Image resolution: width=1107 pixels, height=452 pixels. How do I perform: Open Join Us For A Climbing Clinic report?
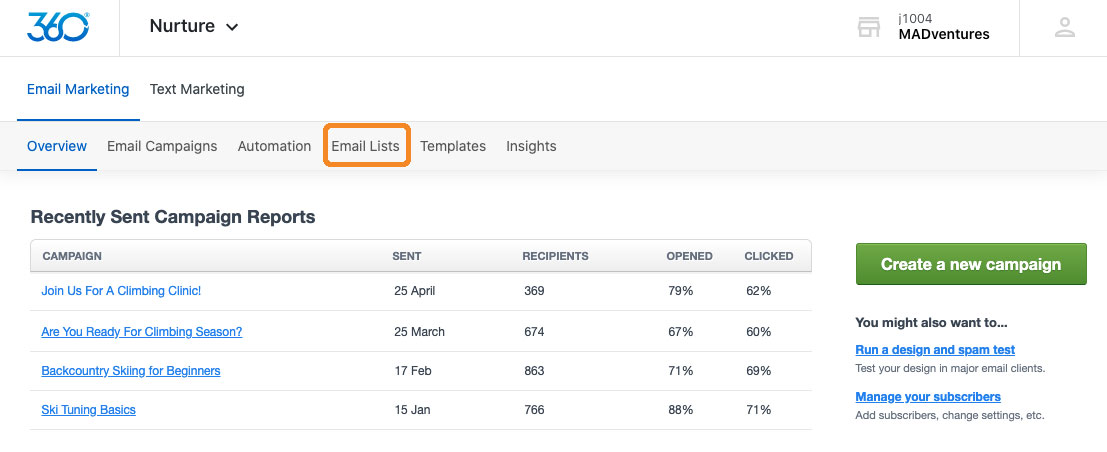[x=121, y=290]
